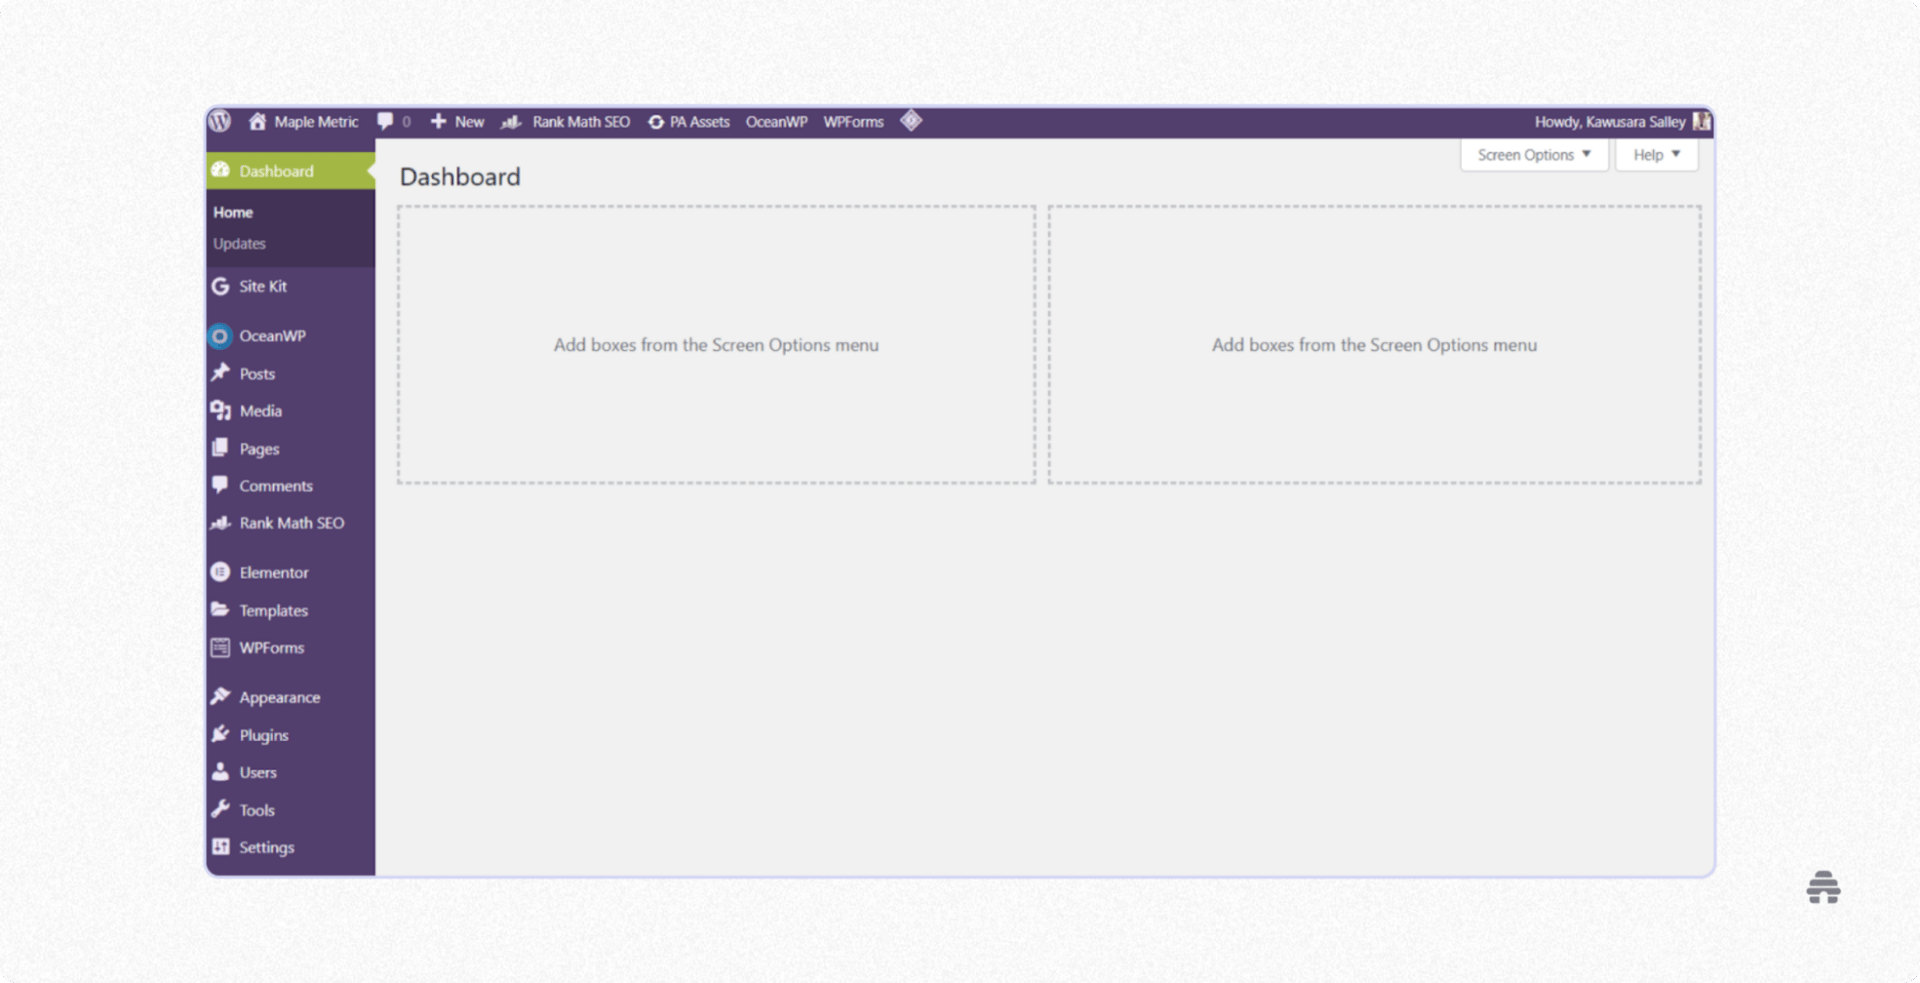Open the Plugins menu label

click(x=264, y=735)
